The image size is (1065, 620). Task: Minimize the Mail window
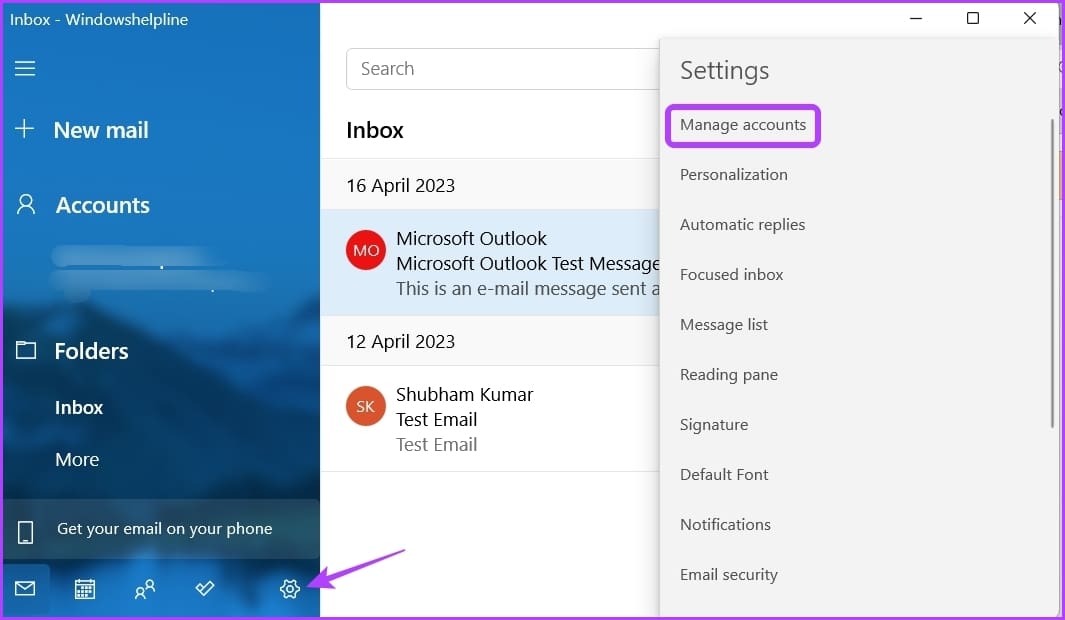(x=916, y=18)
